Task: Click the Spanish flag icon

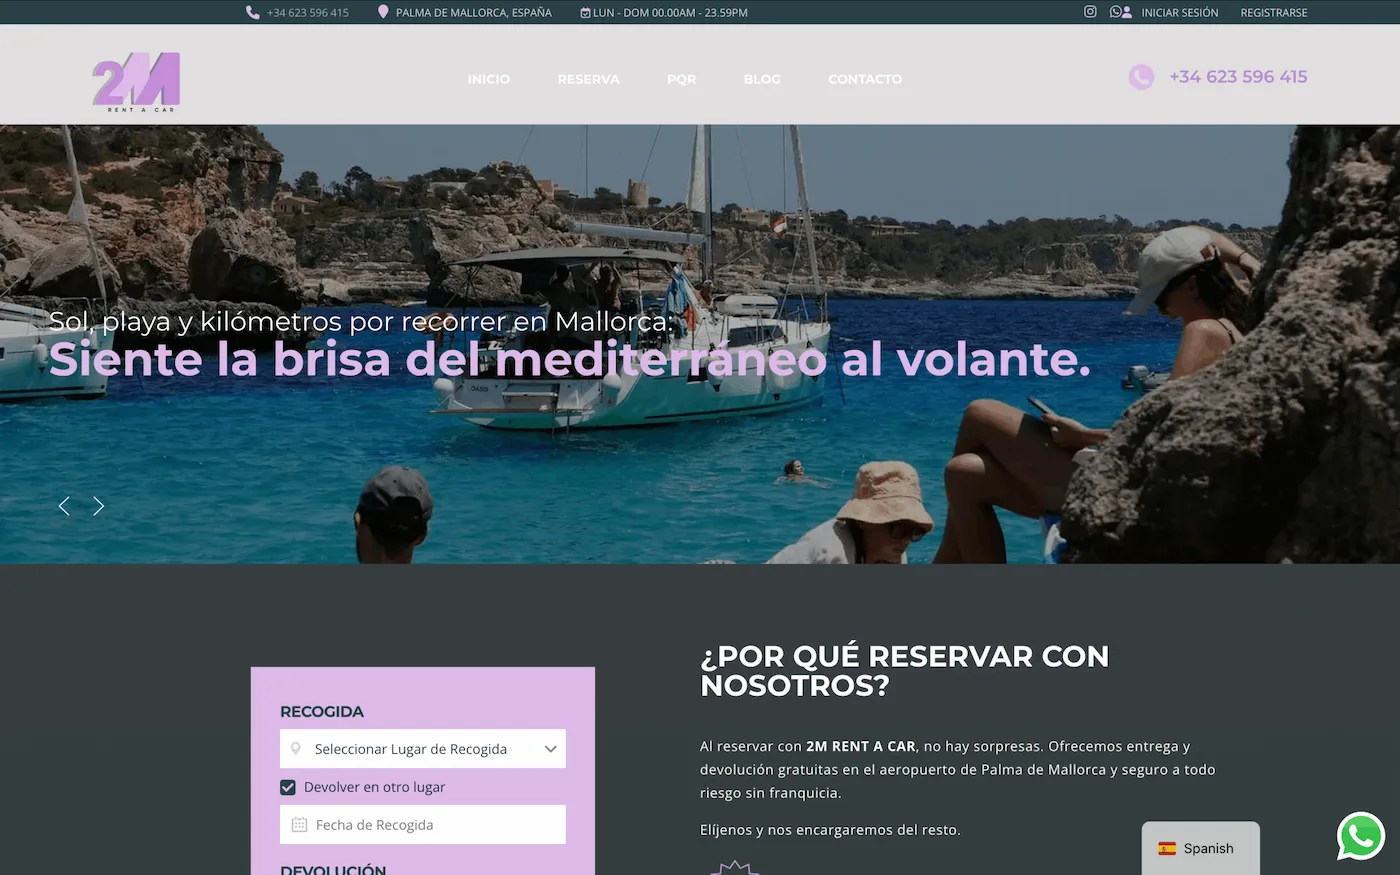Action: 1167,848
